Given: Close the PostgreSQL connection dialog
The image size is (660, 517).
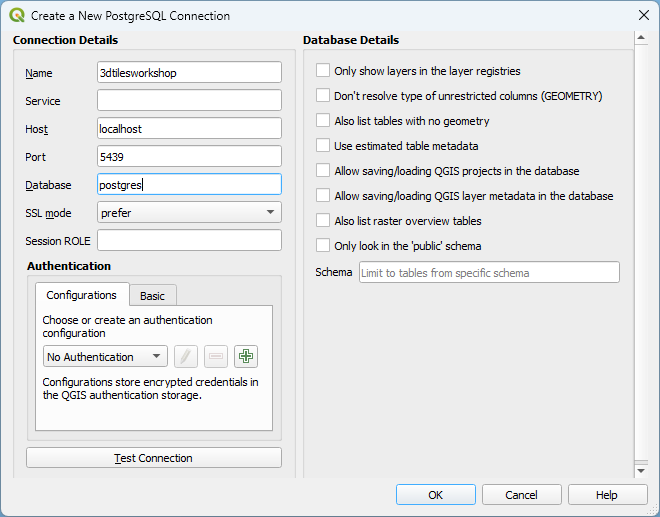Looking at the screenshot, I should tap(644, 15).
